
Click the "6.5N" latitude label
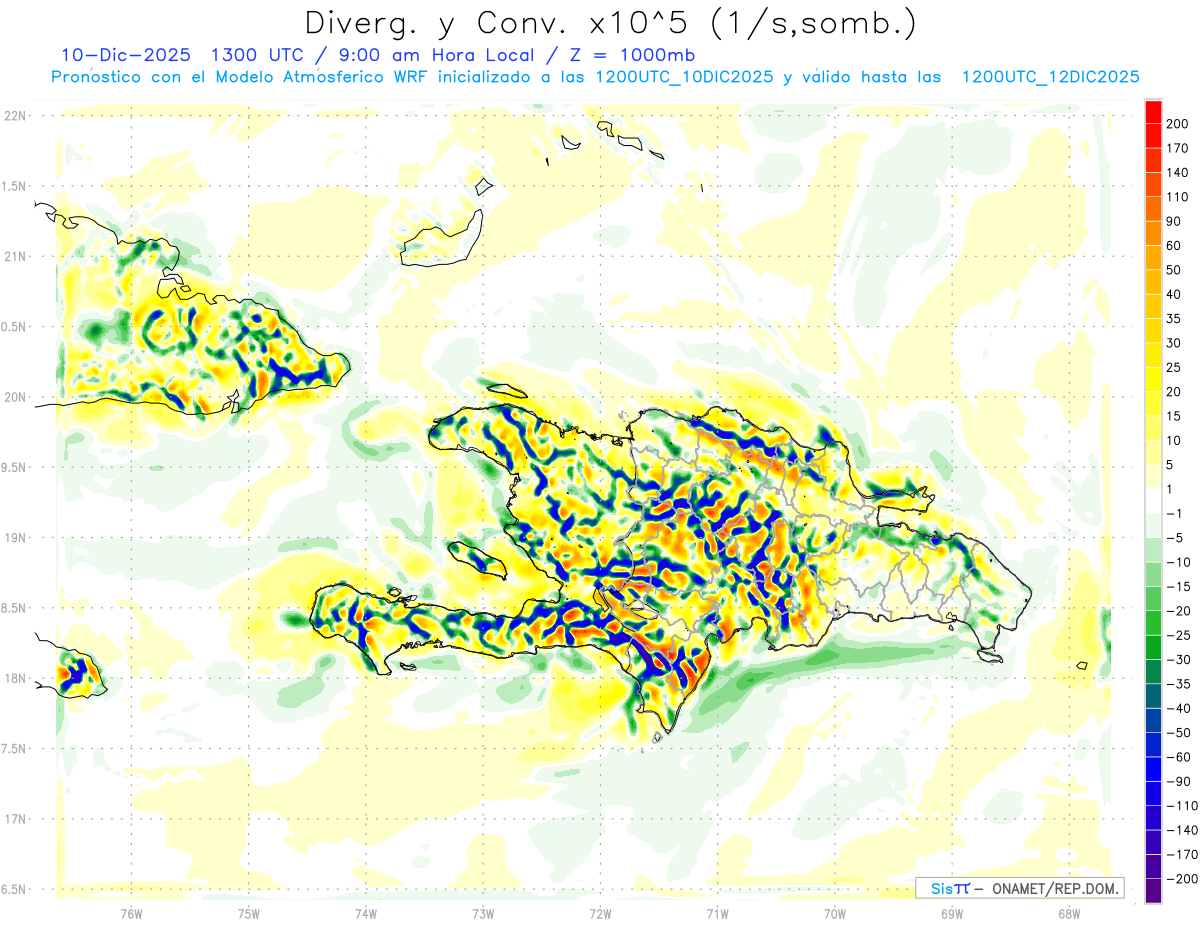[x=15, y=889]
